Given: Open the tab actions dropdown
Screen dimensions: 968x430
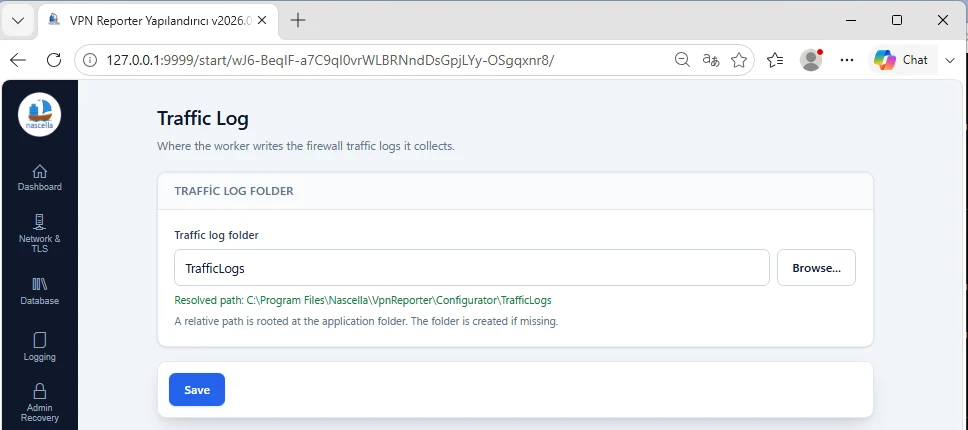Looking at the screenshot, I should click(x=18, y=20).
